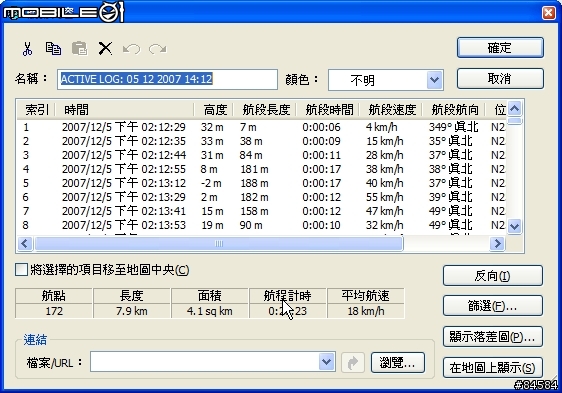Viewport: 562px width, 393px height.
Task: Open the 顏色 dropdown showing 不明
Action: tap(434, 80)
